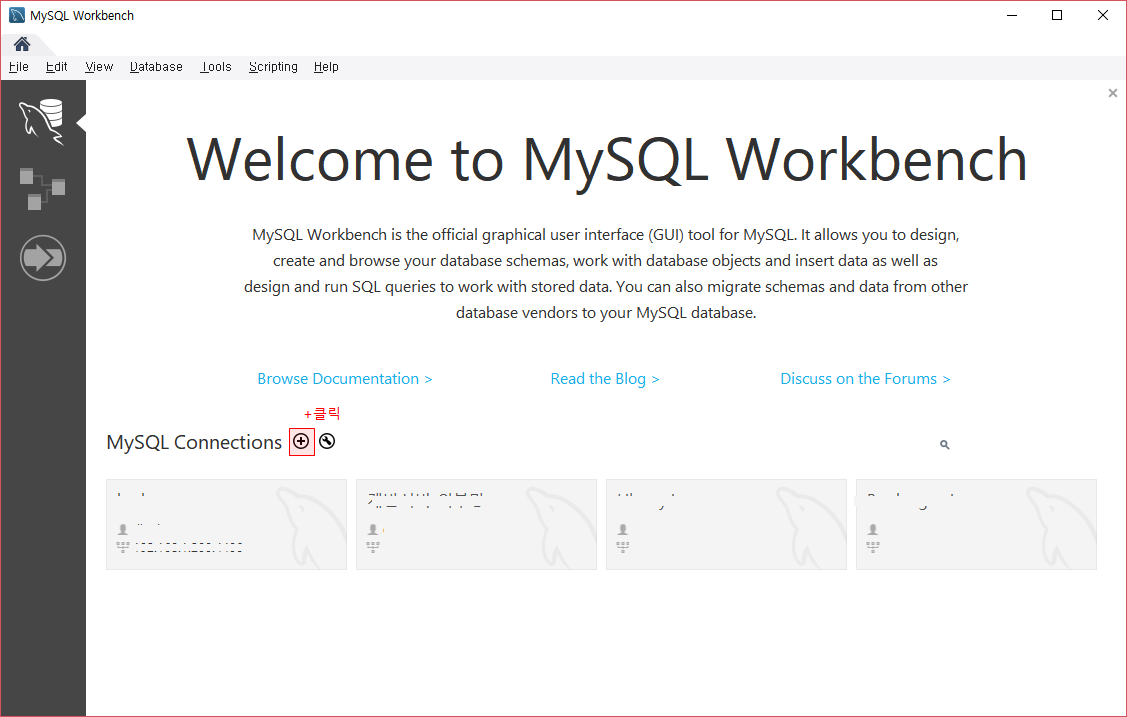
Task: Open the first connection tile
Action: (226, 524)
